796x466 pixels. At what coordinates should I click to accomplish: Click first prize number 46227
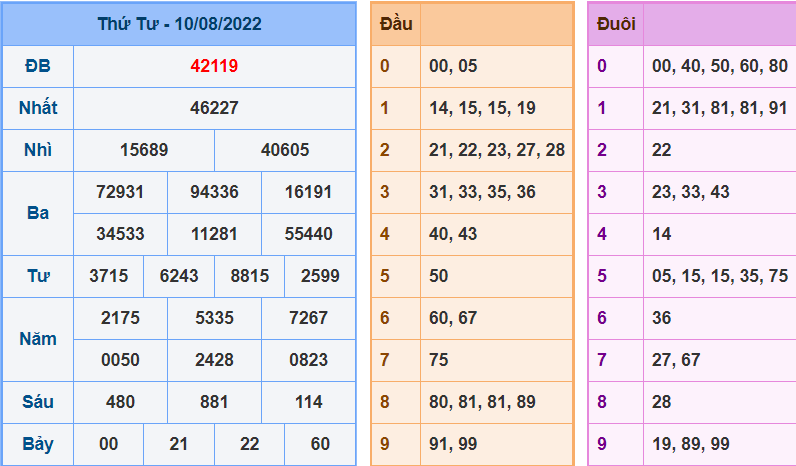click(214, 108)
